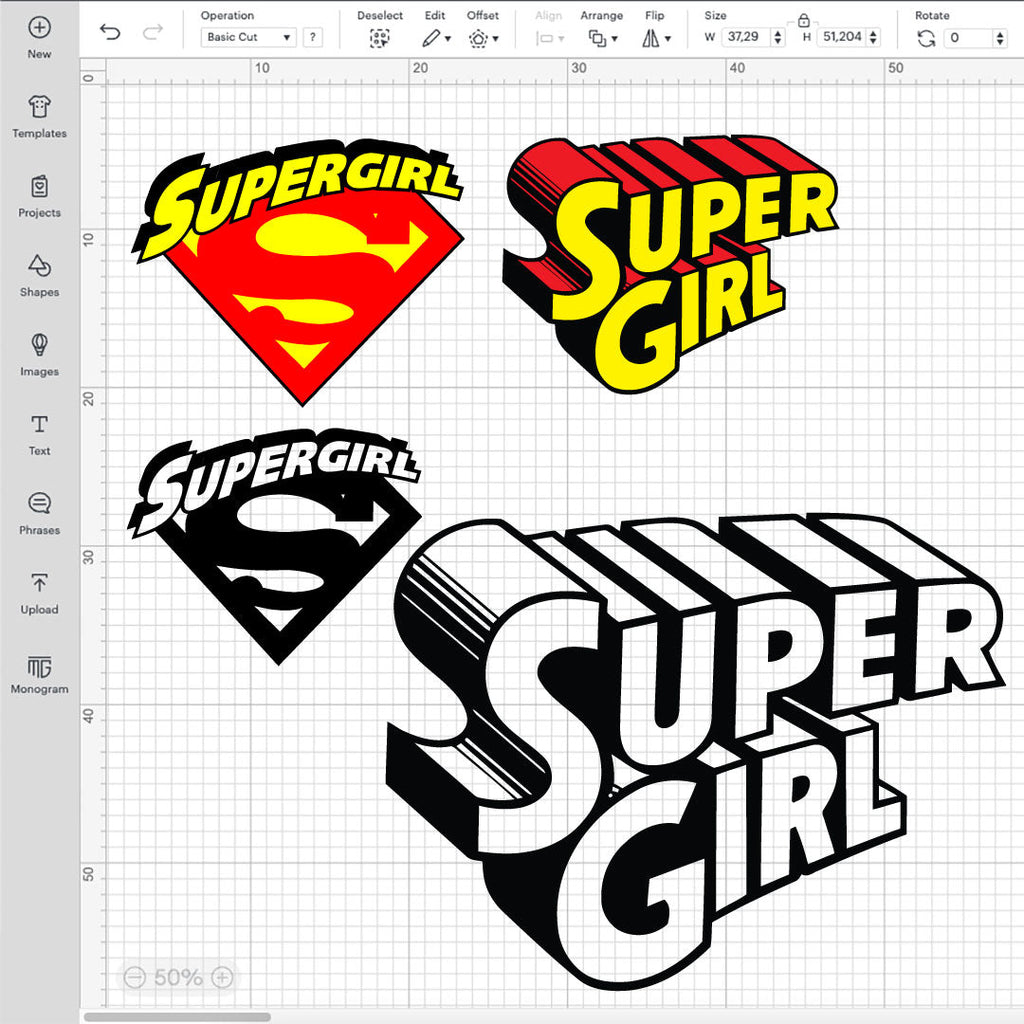This screenshot has width=1024, height=1024.
Task: Expand the Arrange dropdown arrow
Action: tap(615, 39)
